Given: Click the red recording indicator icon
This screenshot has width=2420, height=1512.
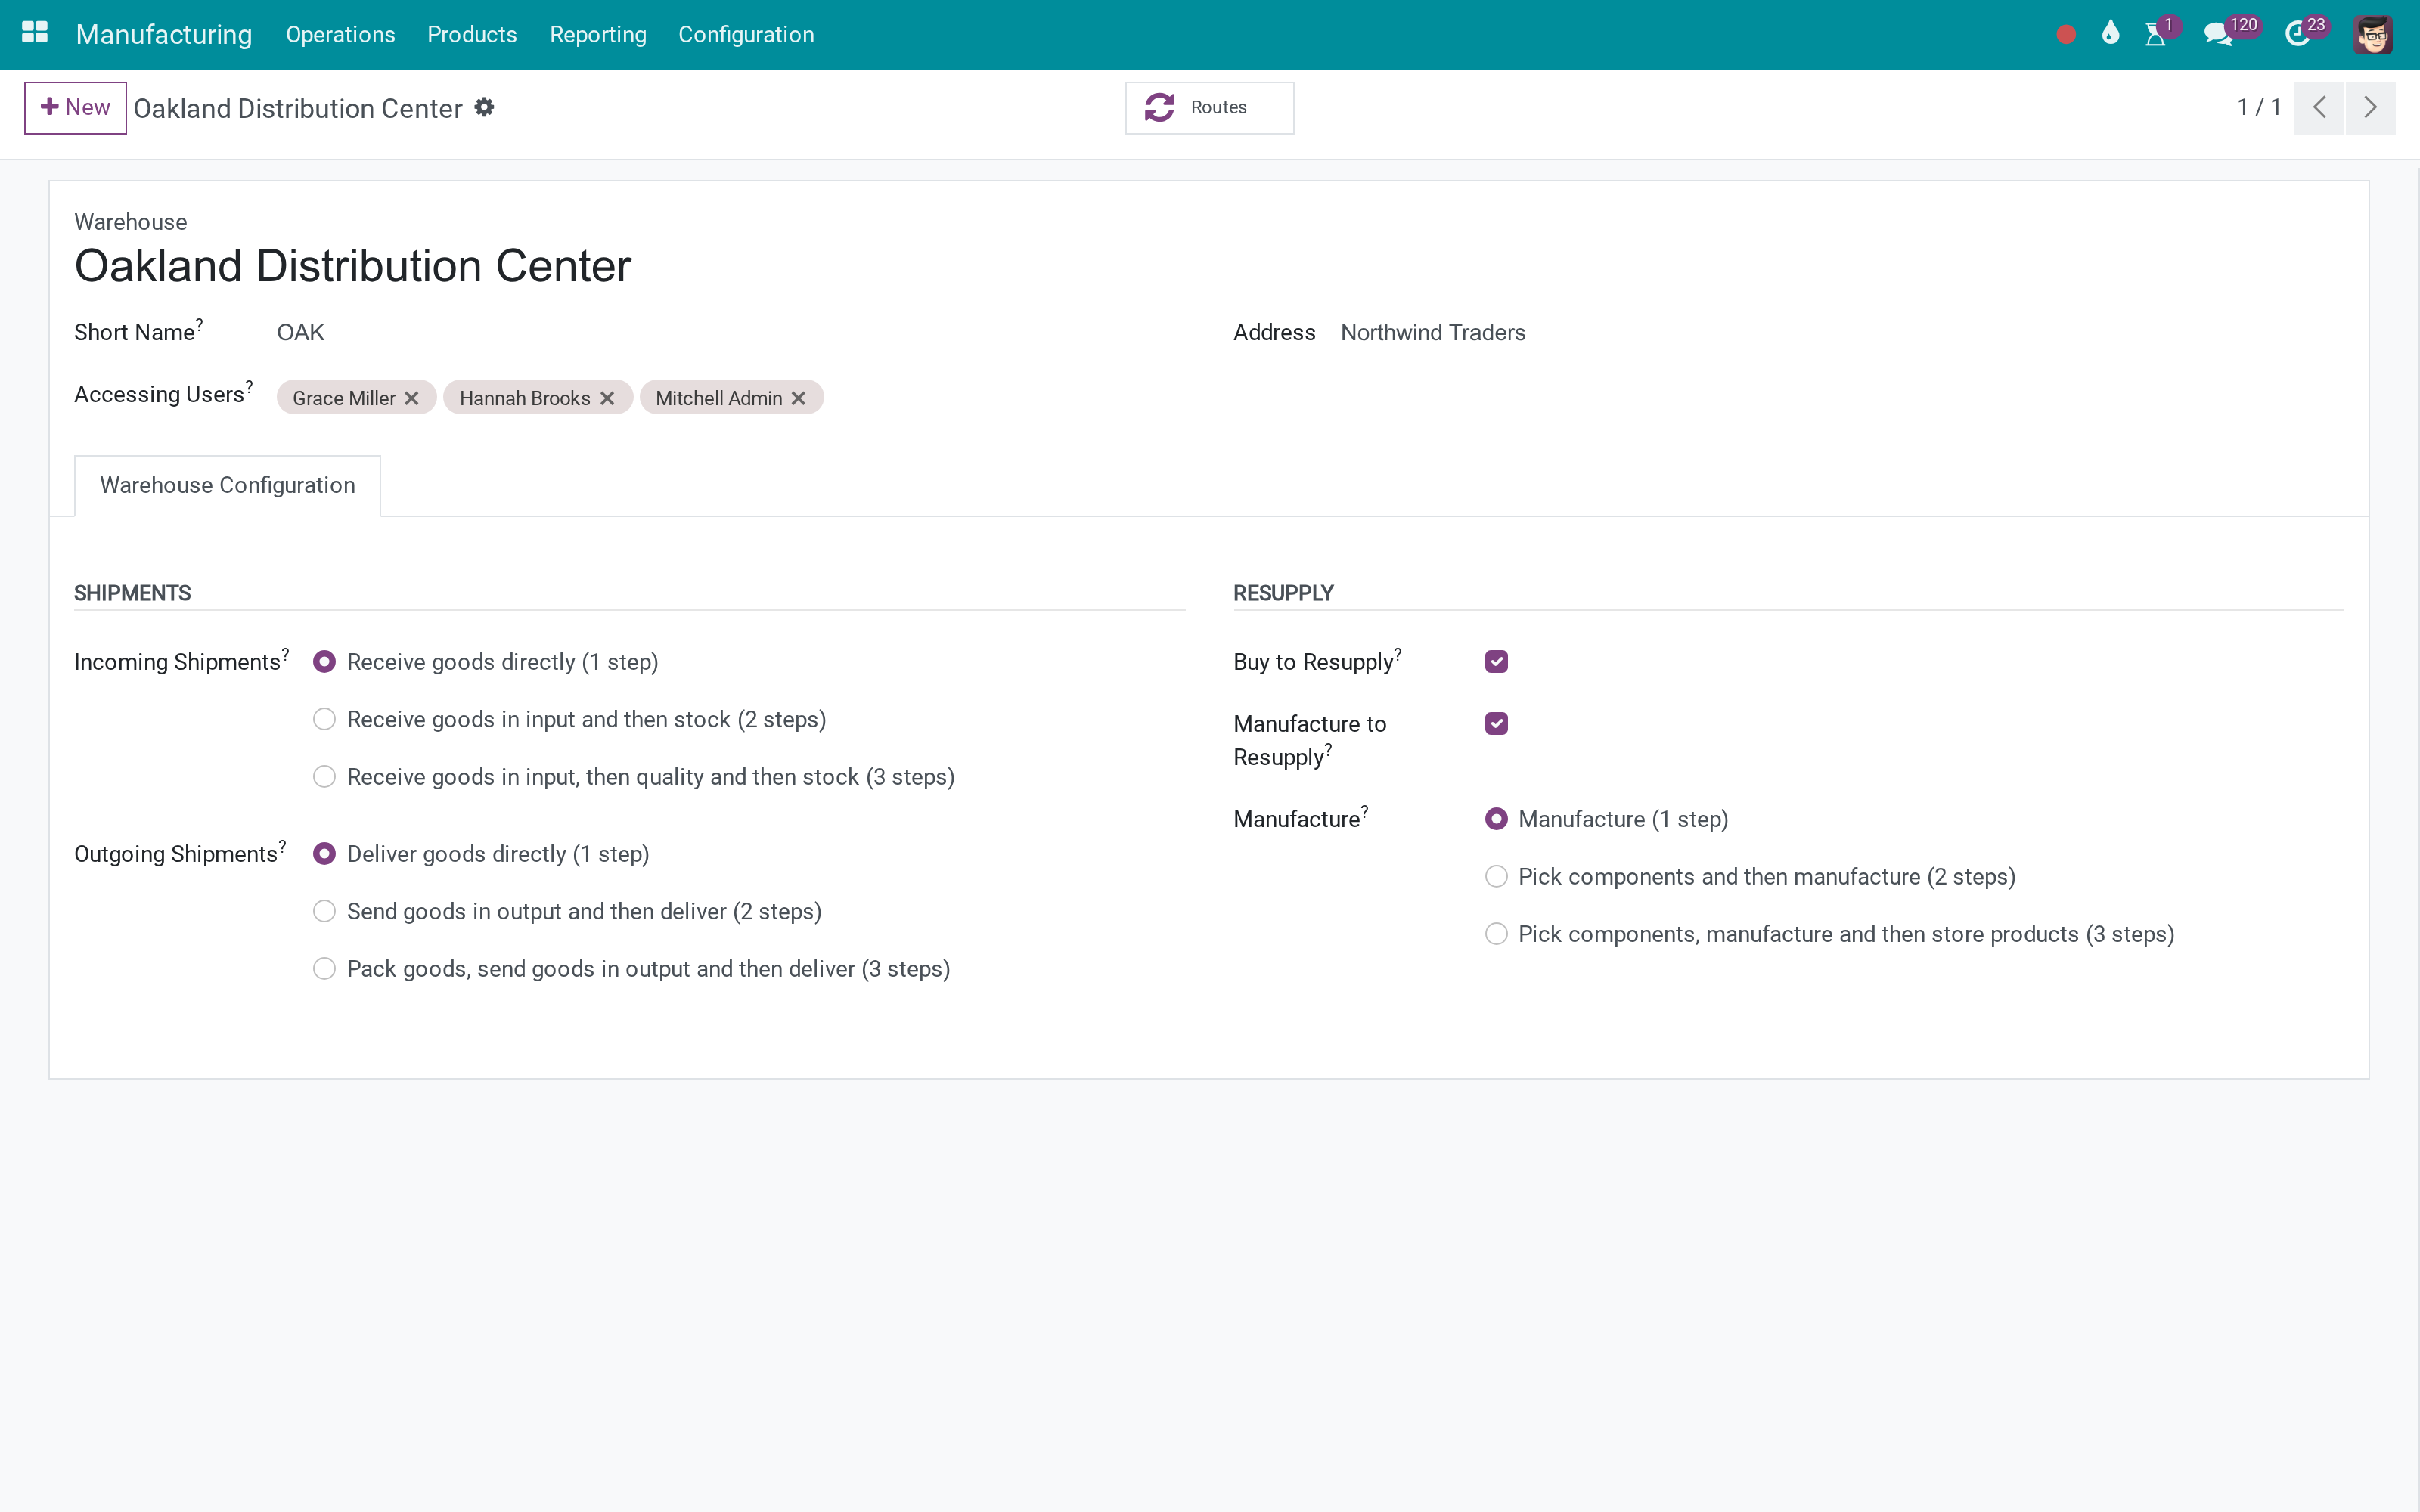Looking at the screenshot, I should point(2066,35).
